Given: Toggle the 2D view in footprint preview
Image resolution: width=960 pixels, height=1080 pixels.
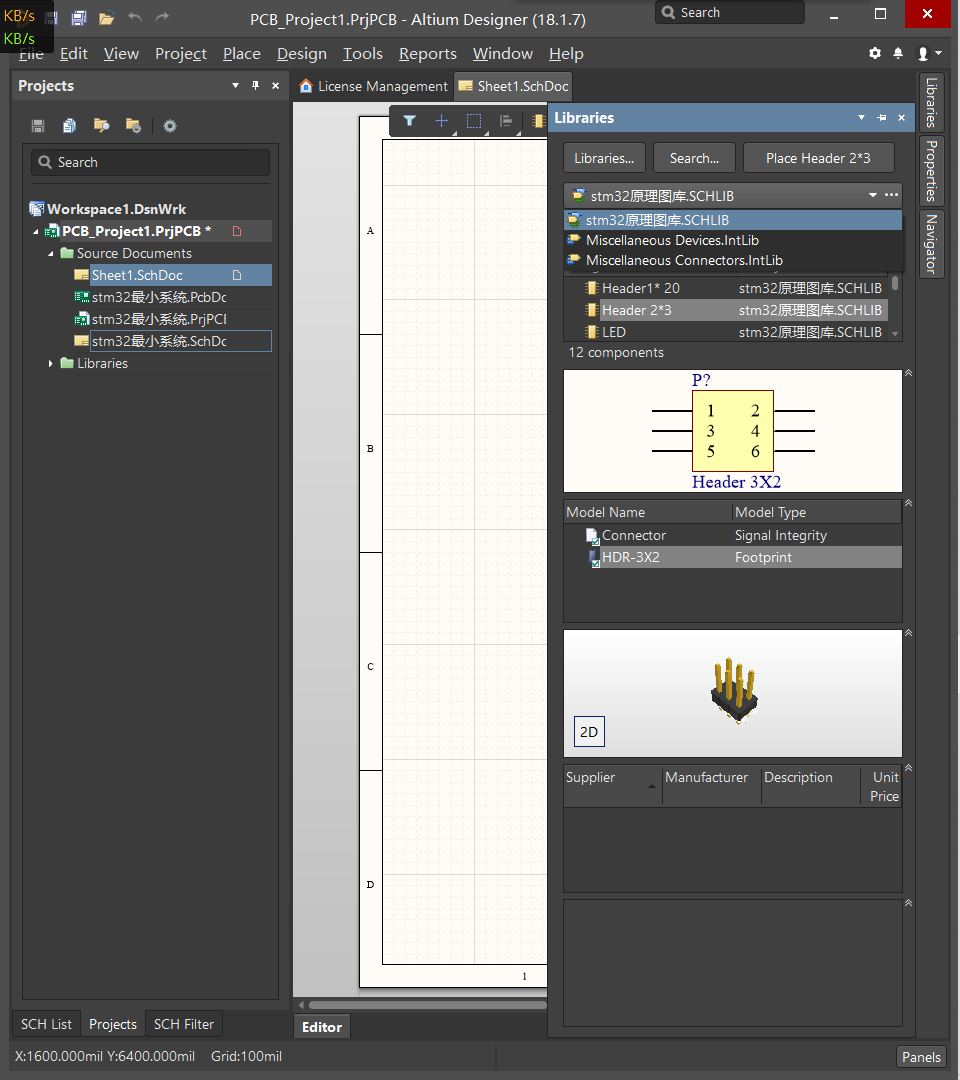Looking at the screenshot, I should click(x=589, y=731).
